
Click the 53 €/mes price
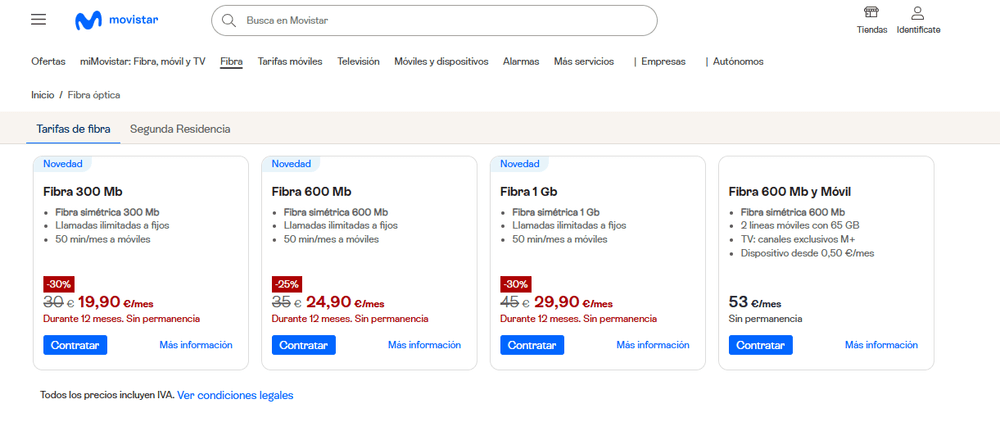[x=755, y=302]
